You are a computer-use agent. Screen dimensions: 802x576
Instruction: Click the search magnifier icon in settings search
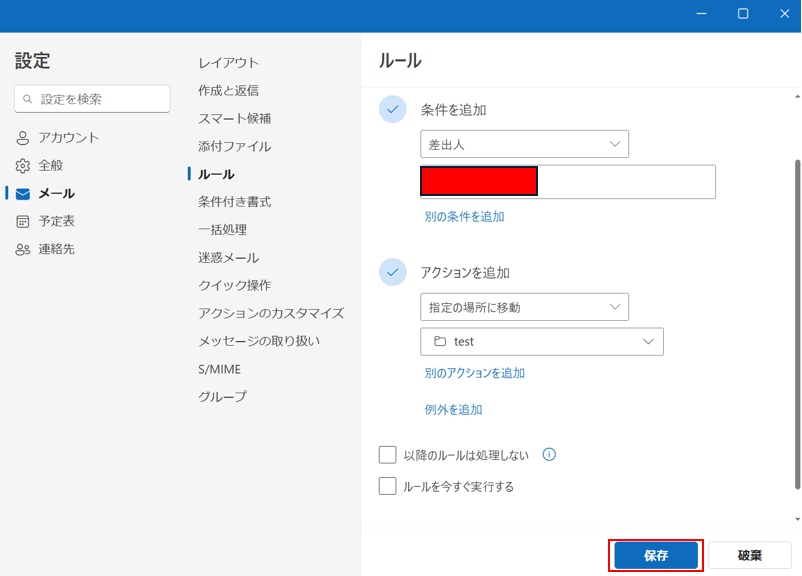point(28,99)
